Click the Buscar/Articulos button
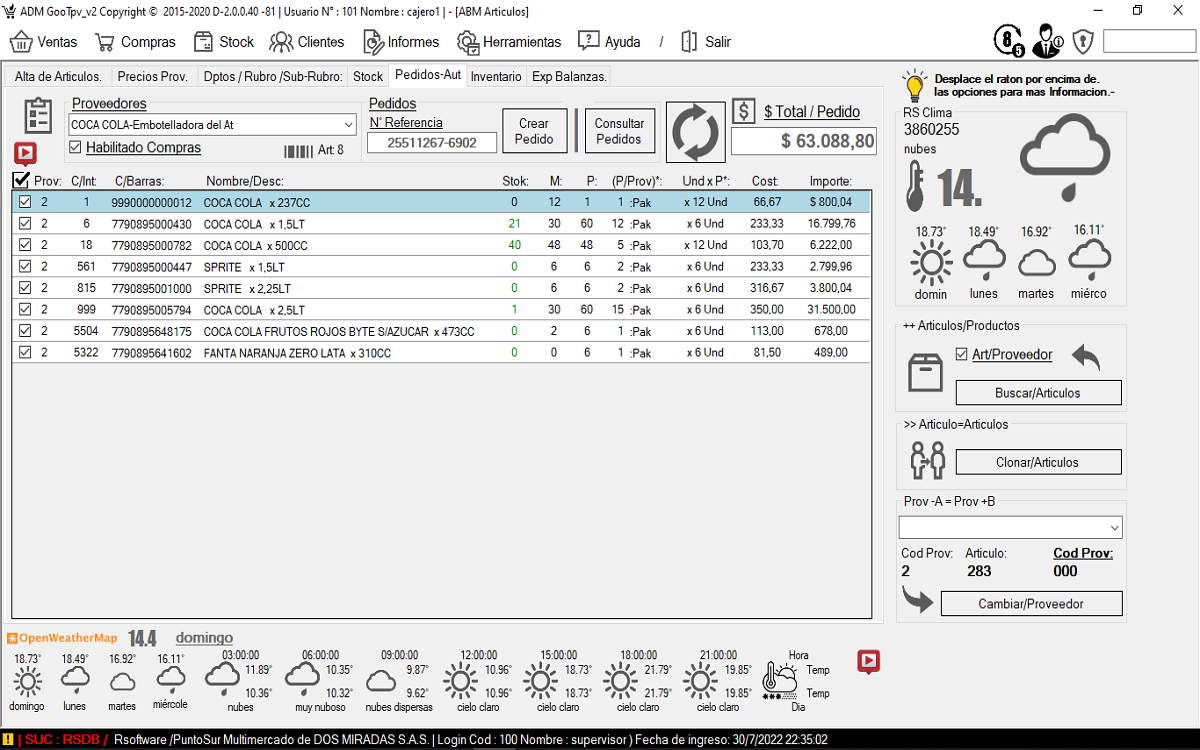Viewport: 1200px width, 750px height. (x=1038, y=393)
